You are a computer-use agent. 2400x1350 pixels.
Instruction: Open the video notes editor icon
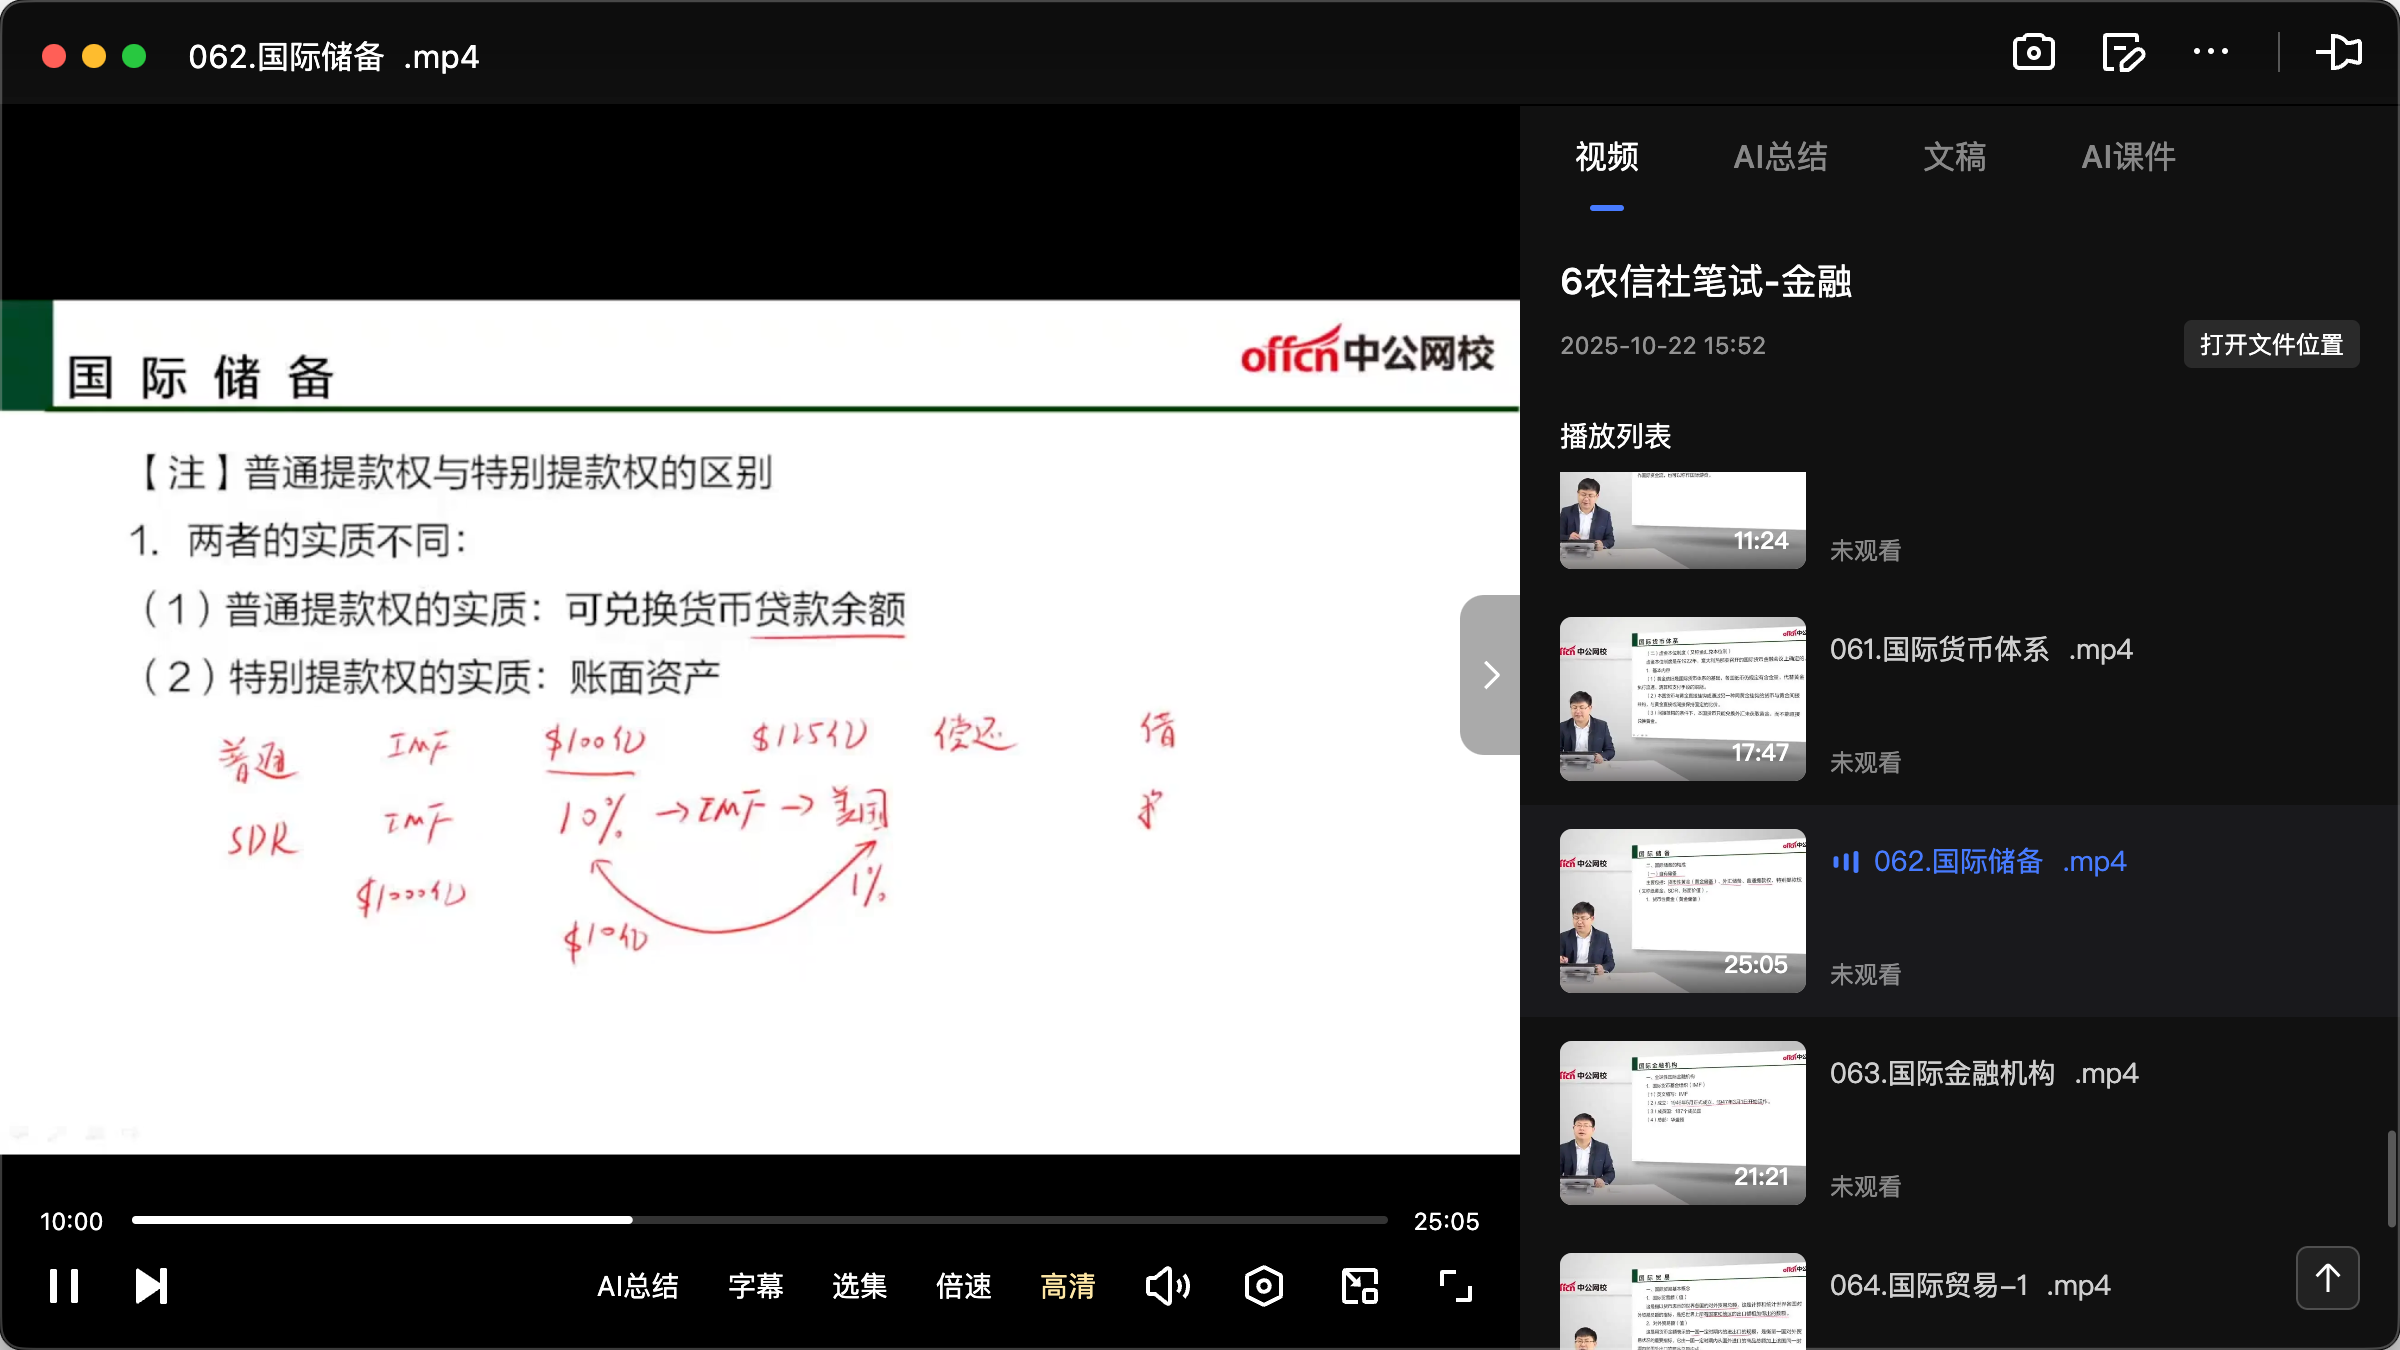tap(2122, 52)
